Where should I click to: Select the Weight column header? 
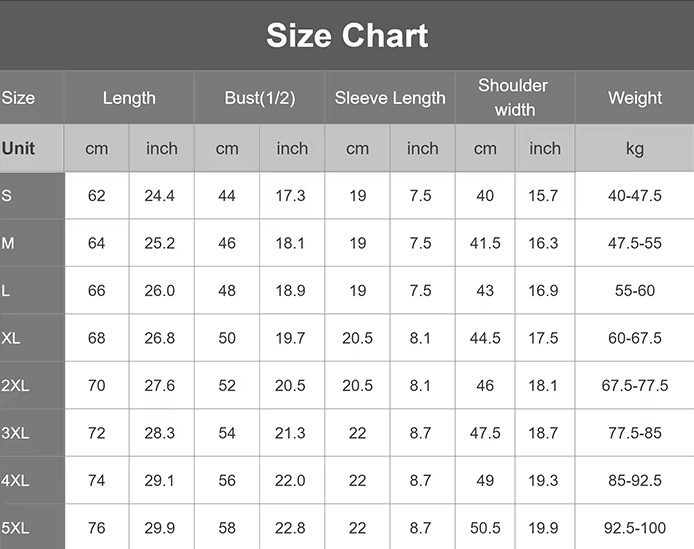pyautogui.click(x=634, y=98)
